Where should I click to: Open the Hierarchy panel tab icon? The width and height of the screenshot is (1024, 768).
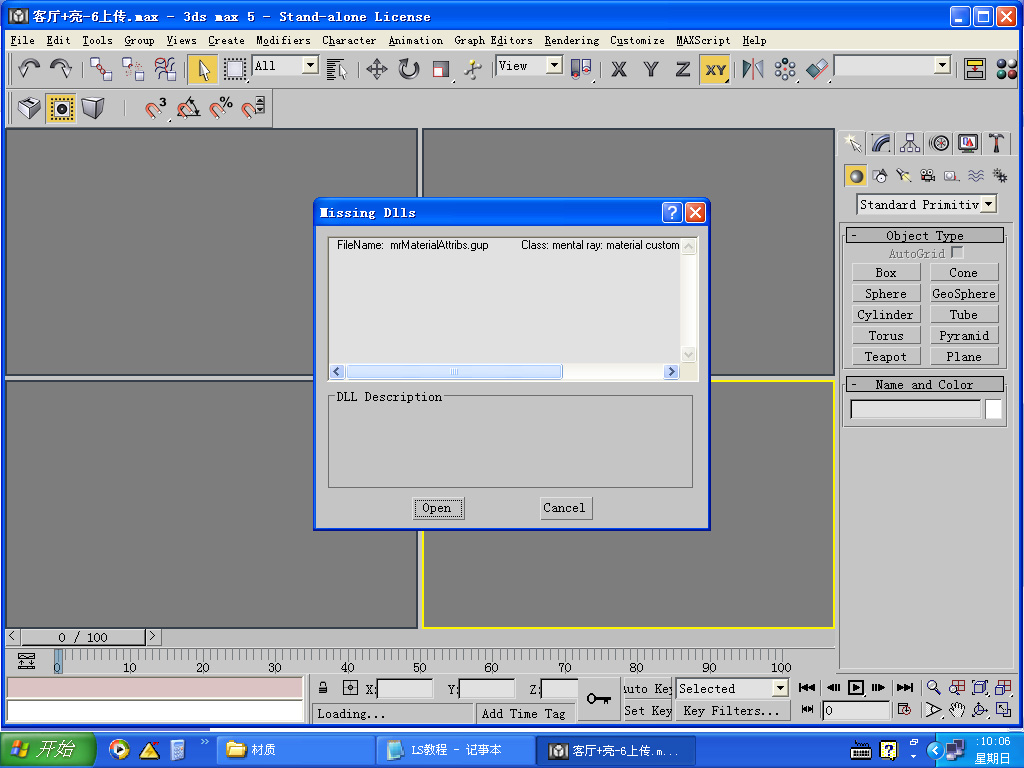pyautogui.click(x=910, y=143)
